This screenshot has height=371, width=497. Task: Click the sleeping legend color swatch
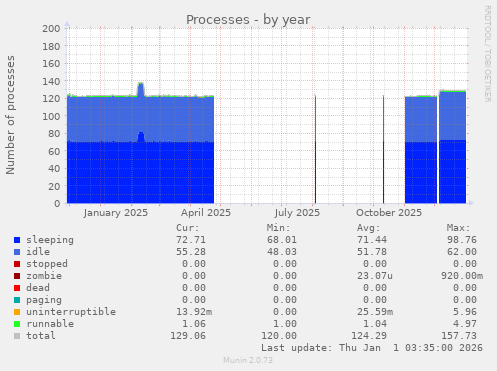(17, 240)
